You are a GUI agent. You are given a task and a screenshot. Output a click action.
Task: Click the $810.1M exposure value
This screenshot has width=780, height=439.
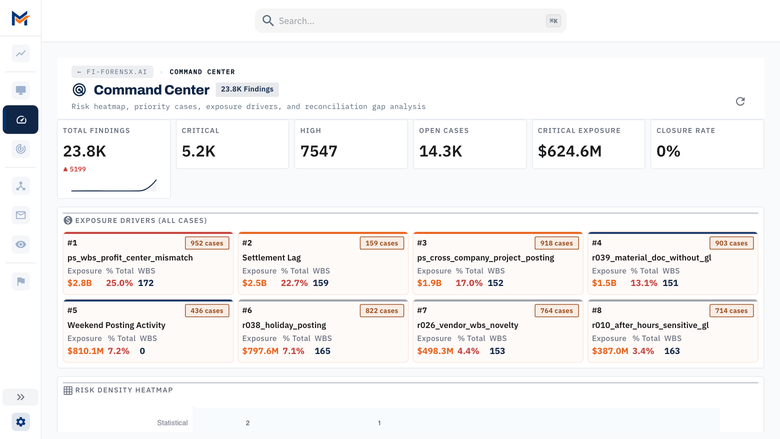(86, 351)
